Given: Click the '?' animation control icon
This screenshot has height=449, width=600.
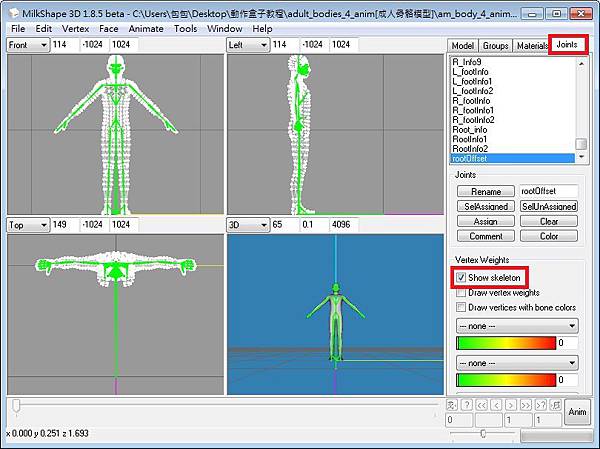Looking at the screenshot, I should (467, 405).
